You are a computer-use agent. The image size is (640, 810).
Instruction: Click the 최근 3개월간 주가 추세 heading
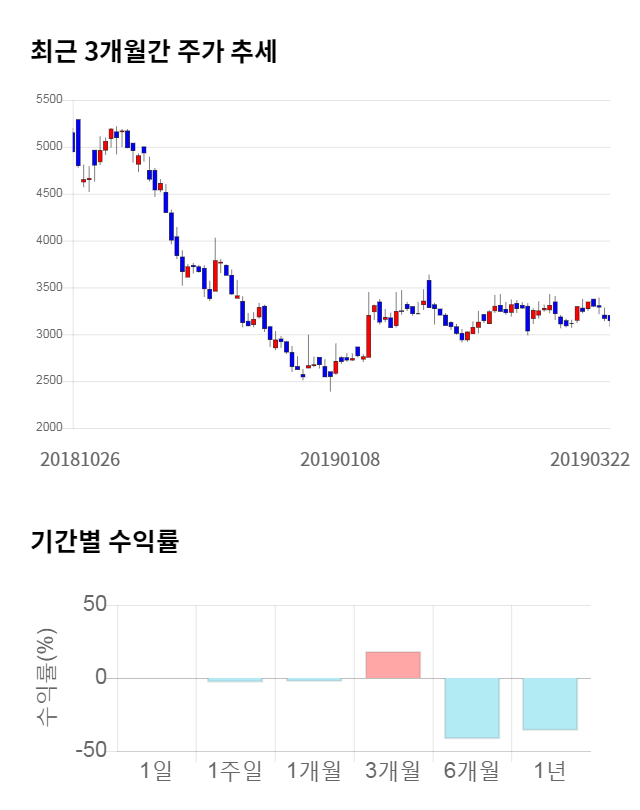[x=153, y=52]
